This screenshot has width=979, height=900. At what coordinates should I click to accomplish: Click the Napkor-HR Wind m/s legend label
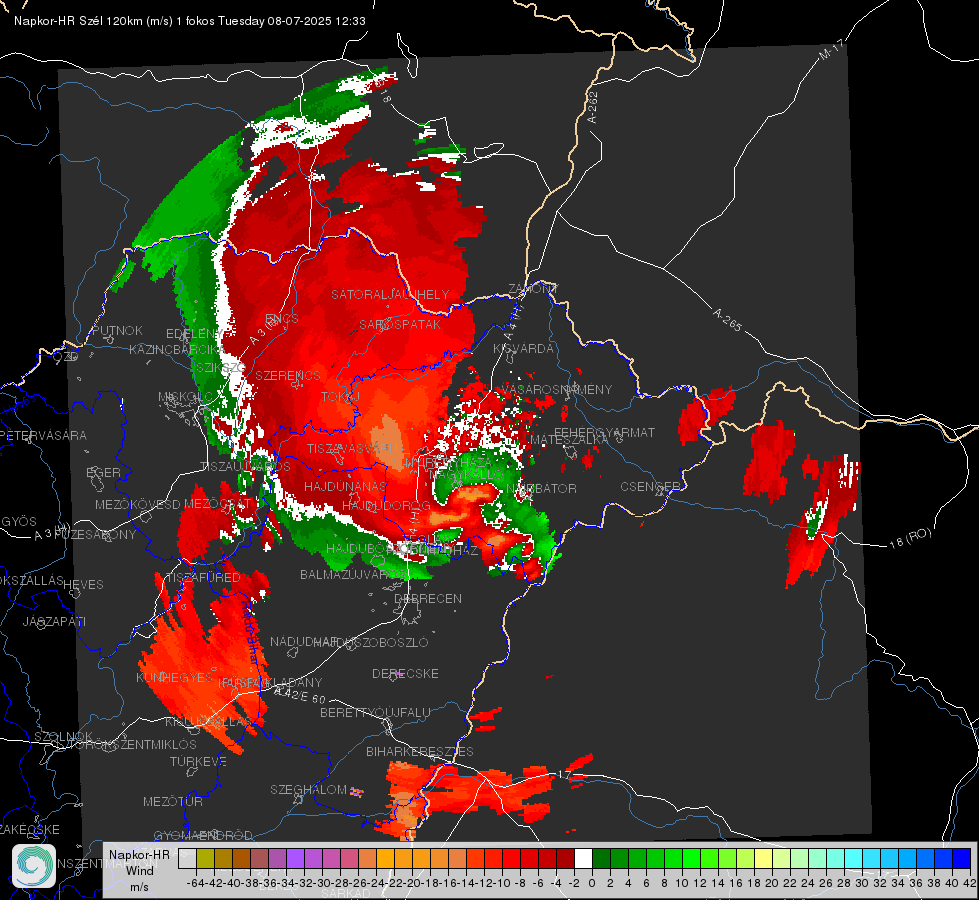[x=139, y=870]
